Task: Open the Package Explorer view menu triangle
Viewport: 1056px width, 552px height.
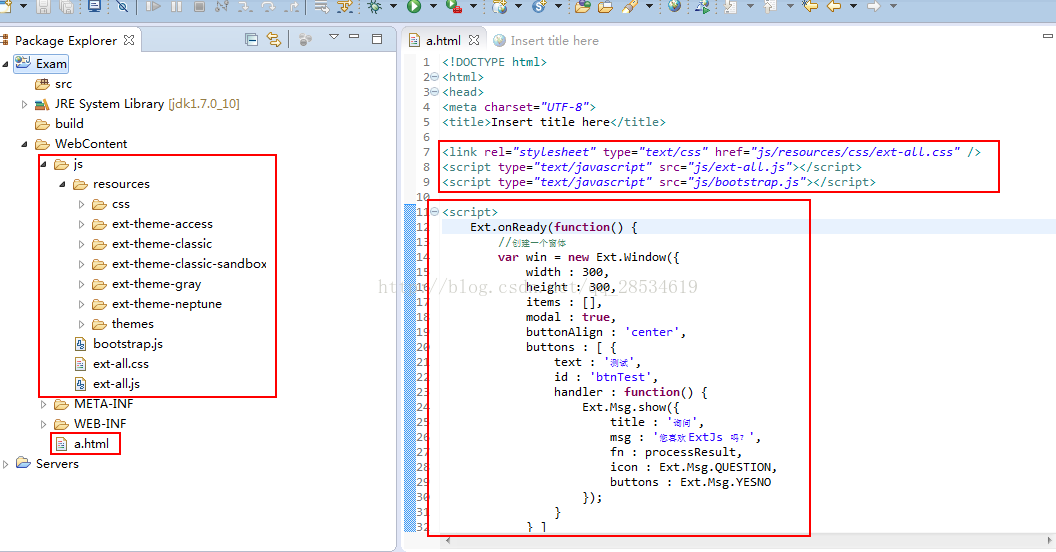Action: tap(333, 37)
